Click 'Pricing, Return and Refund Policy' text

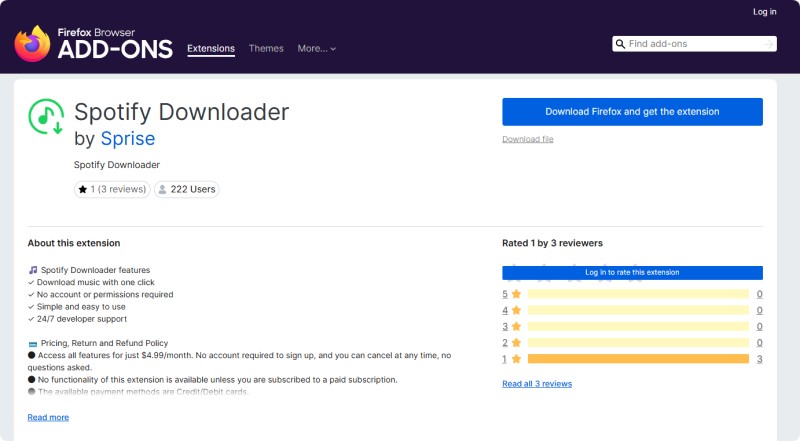pyautogui.click(x=104, y=343)
